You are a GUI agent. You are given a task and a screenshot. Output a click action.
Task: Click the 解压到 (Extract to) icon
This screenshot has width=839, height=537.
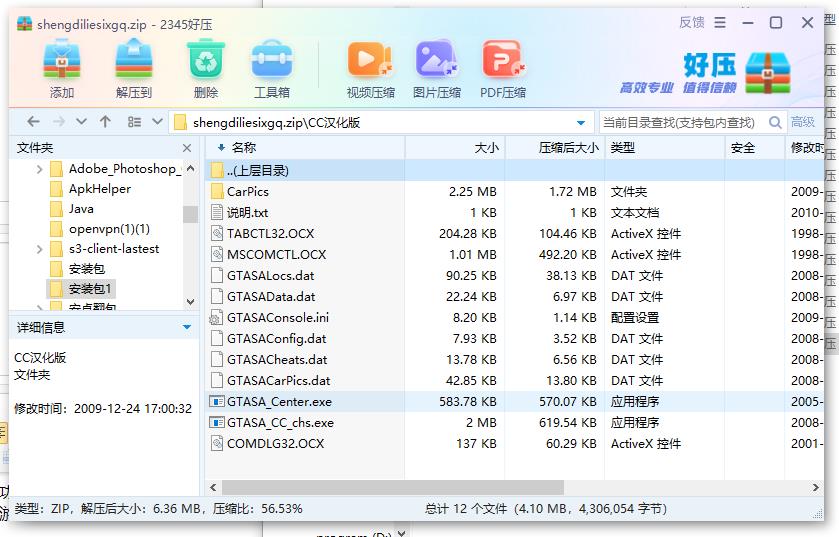[x=134, y=60]
